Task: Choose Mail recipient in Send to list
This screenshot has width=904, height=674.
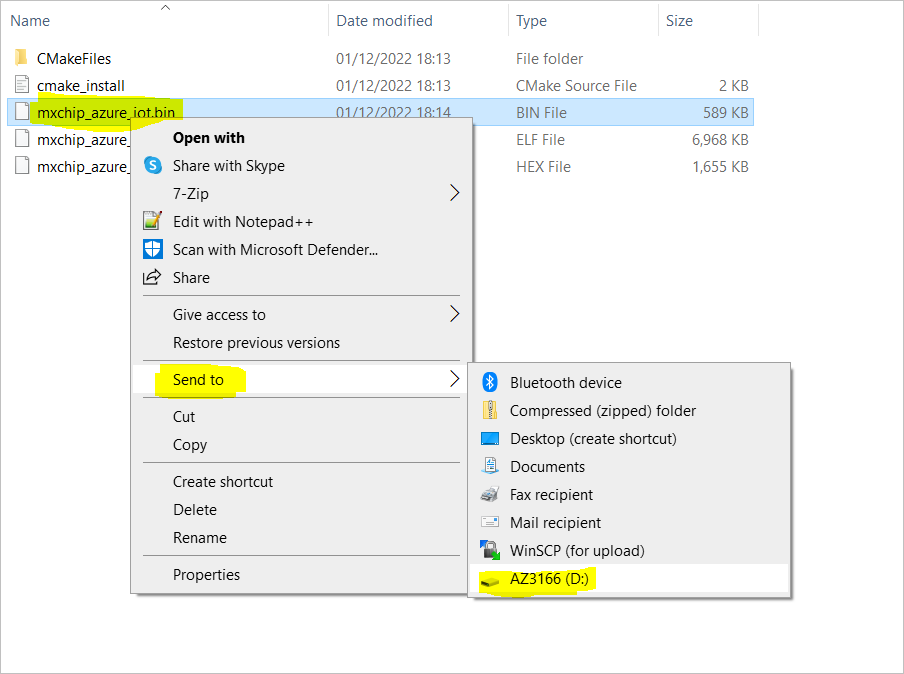Action: tap(555, 523)
